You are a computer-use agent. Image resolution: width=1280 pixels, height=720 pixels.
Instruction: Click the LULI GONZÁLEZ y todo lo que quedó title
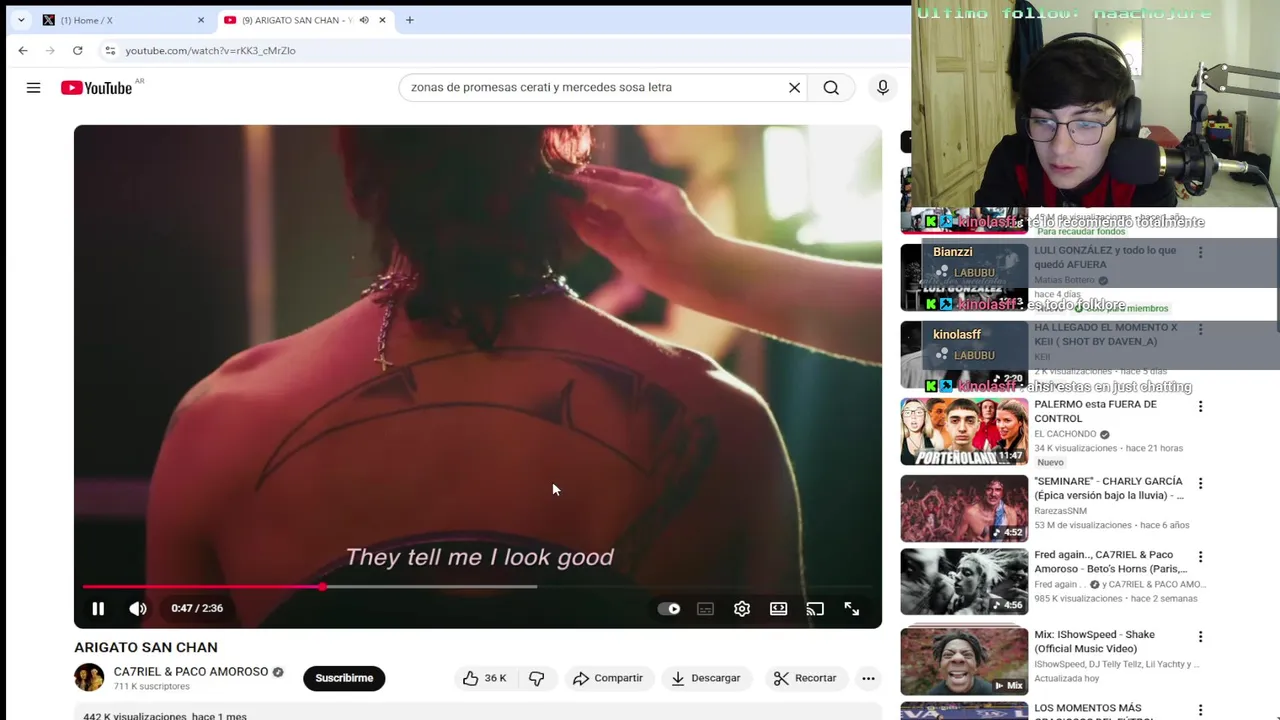(1105, 257)
